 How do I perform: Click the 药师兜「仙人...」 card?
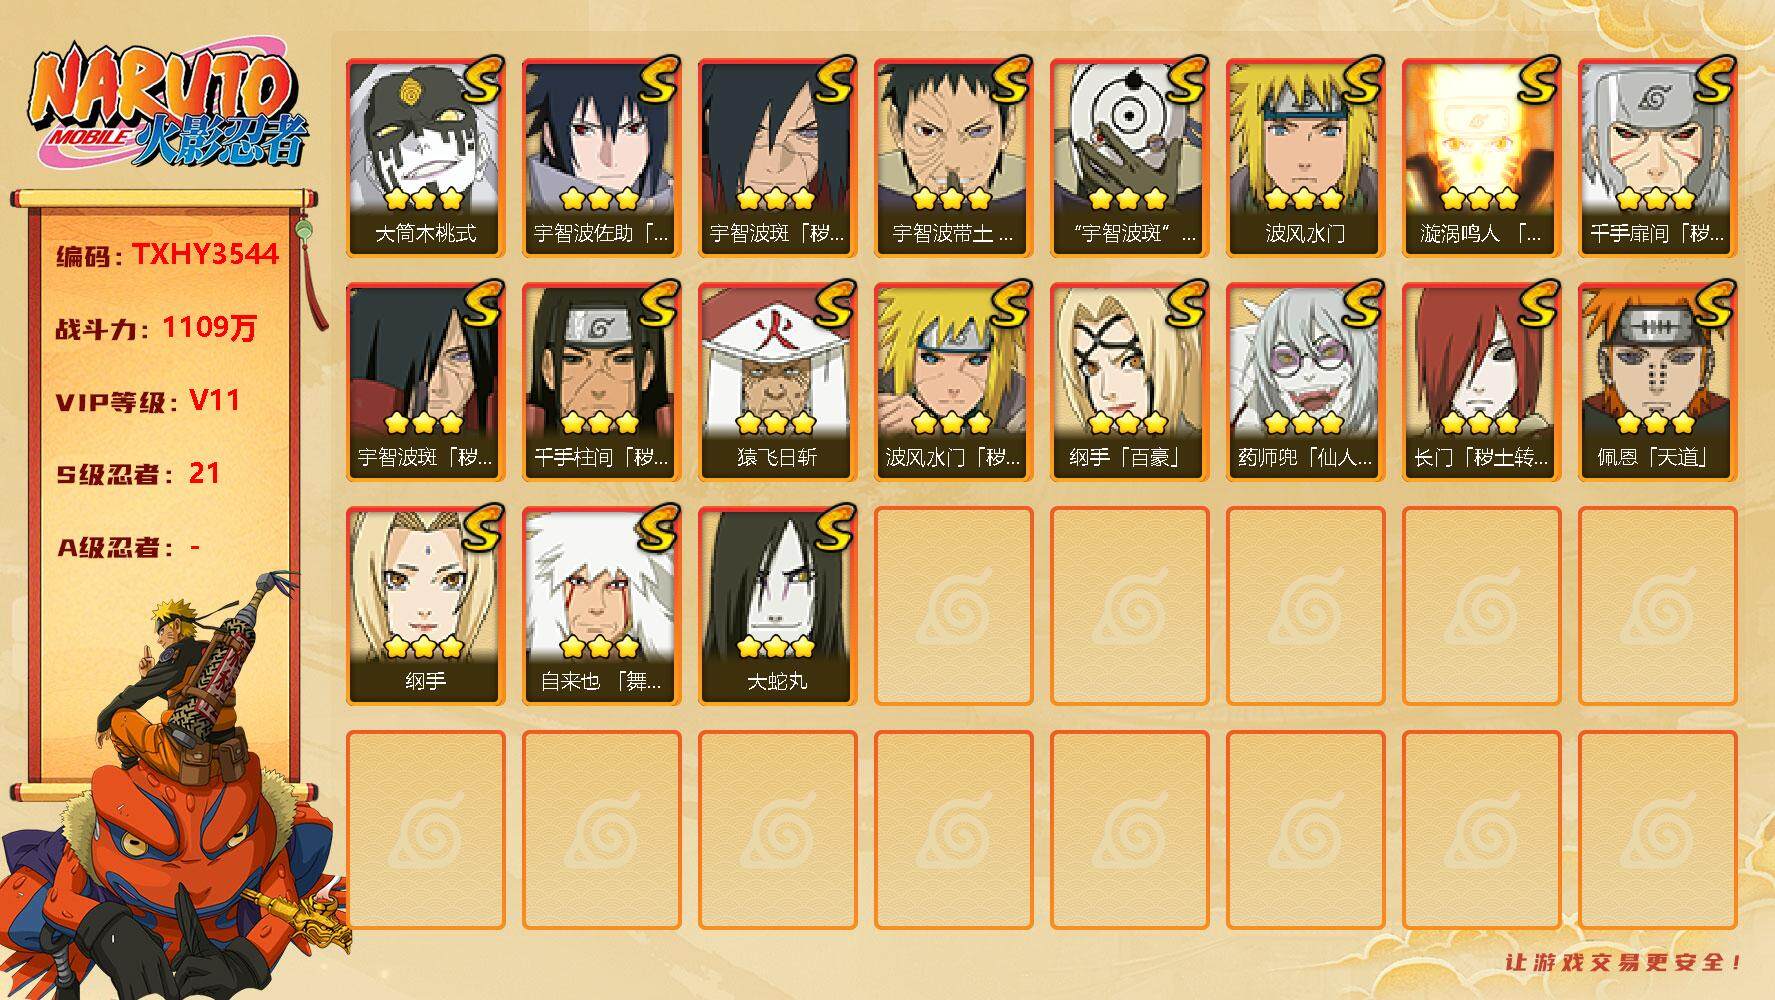coord(1305,382)
